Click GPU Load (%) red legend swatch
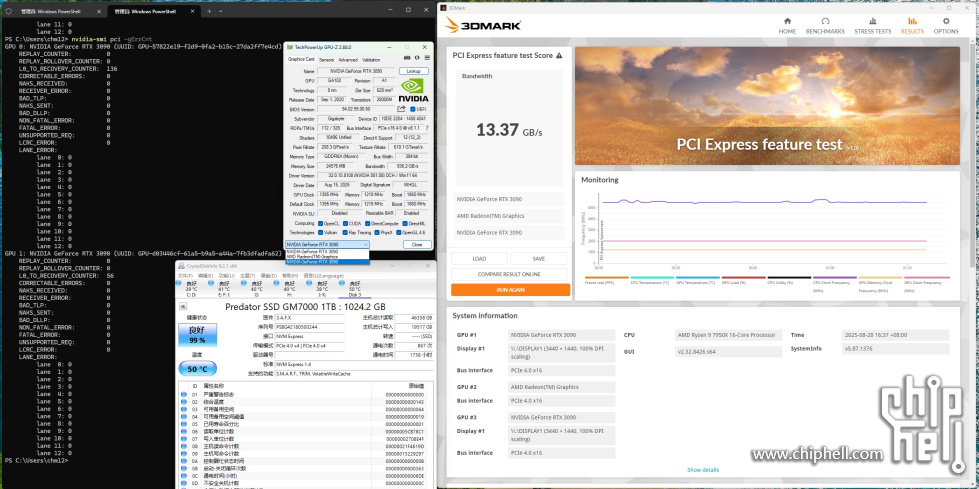The width and height of the screenshot is (979, 489). click(x=743, y=277)
